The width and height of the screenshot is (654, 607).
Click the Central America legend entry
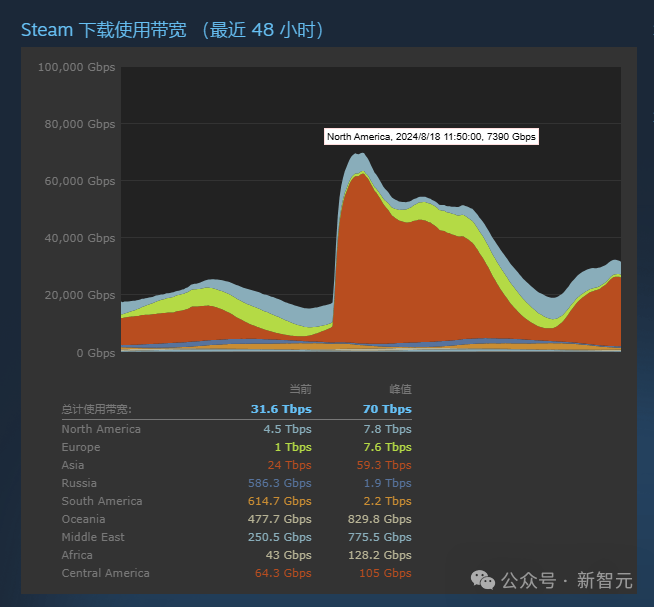coord(106,573)
